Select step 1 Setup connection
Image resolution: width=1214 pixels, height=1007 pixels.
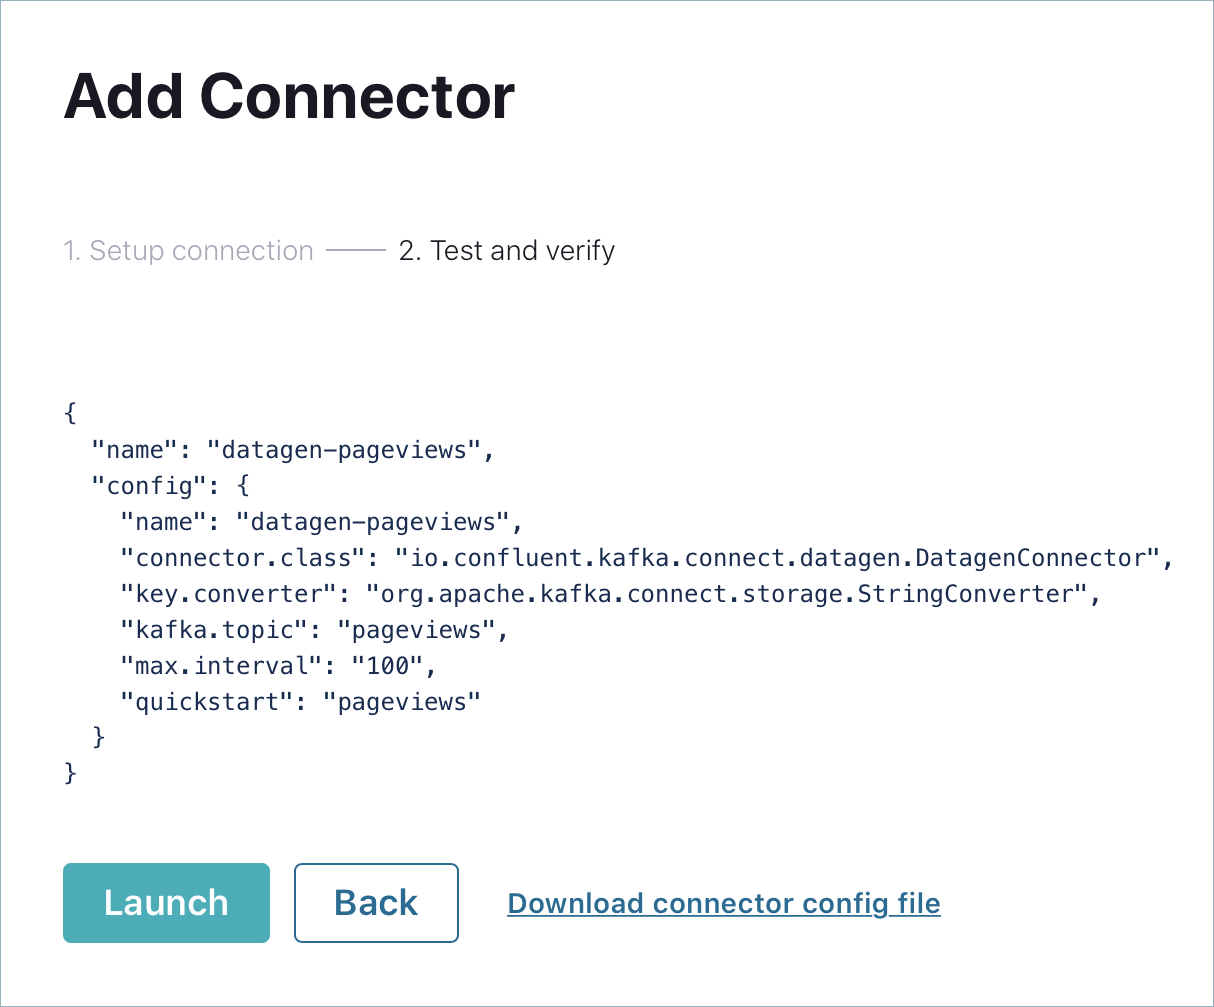(x=188, y=250)
